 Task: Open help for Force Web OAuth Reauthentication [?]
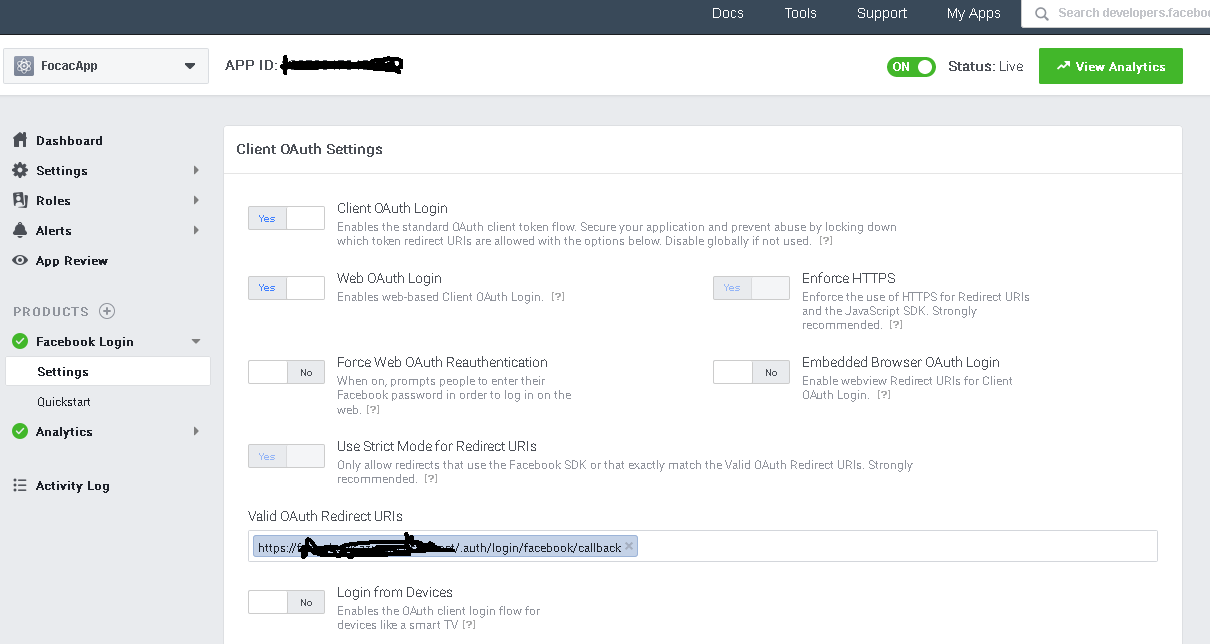[x=373, y=409]
